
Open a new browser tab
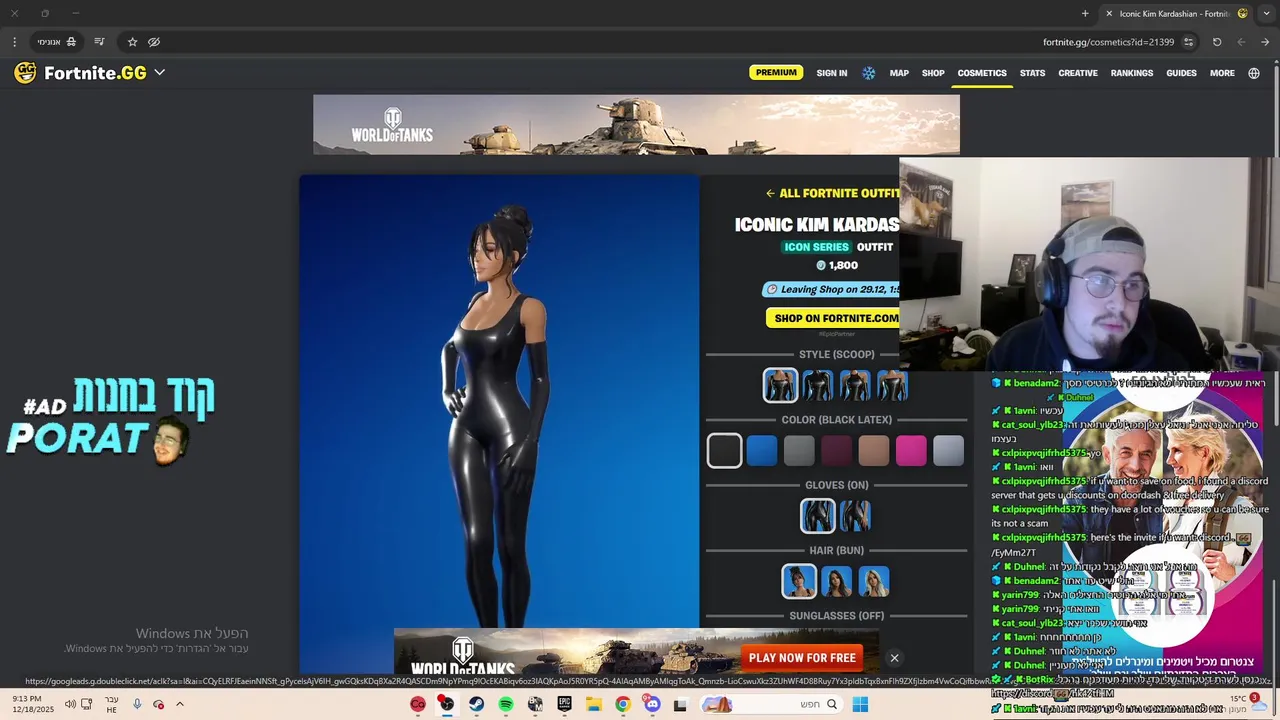(x=1085, y=13)
